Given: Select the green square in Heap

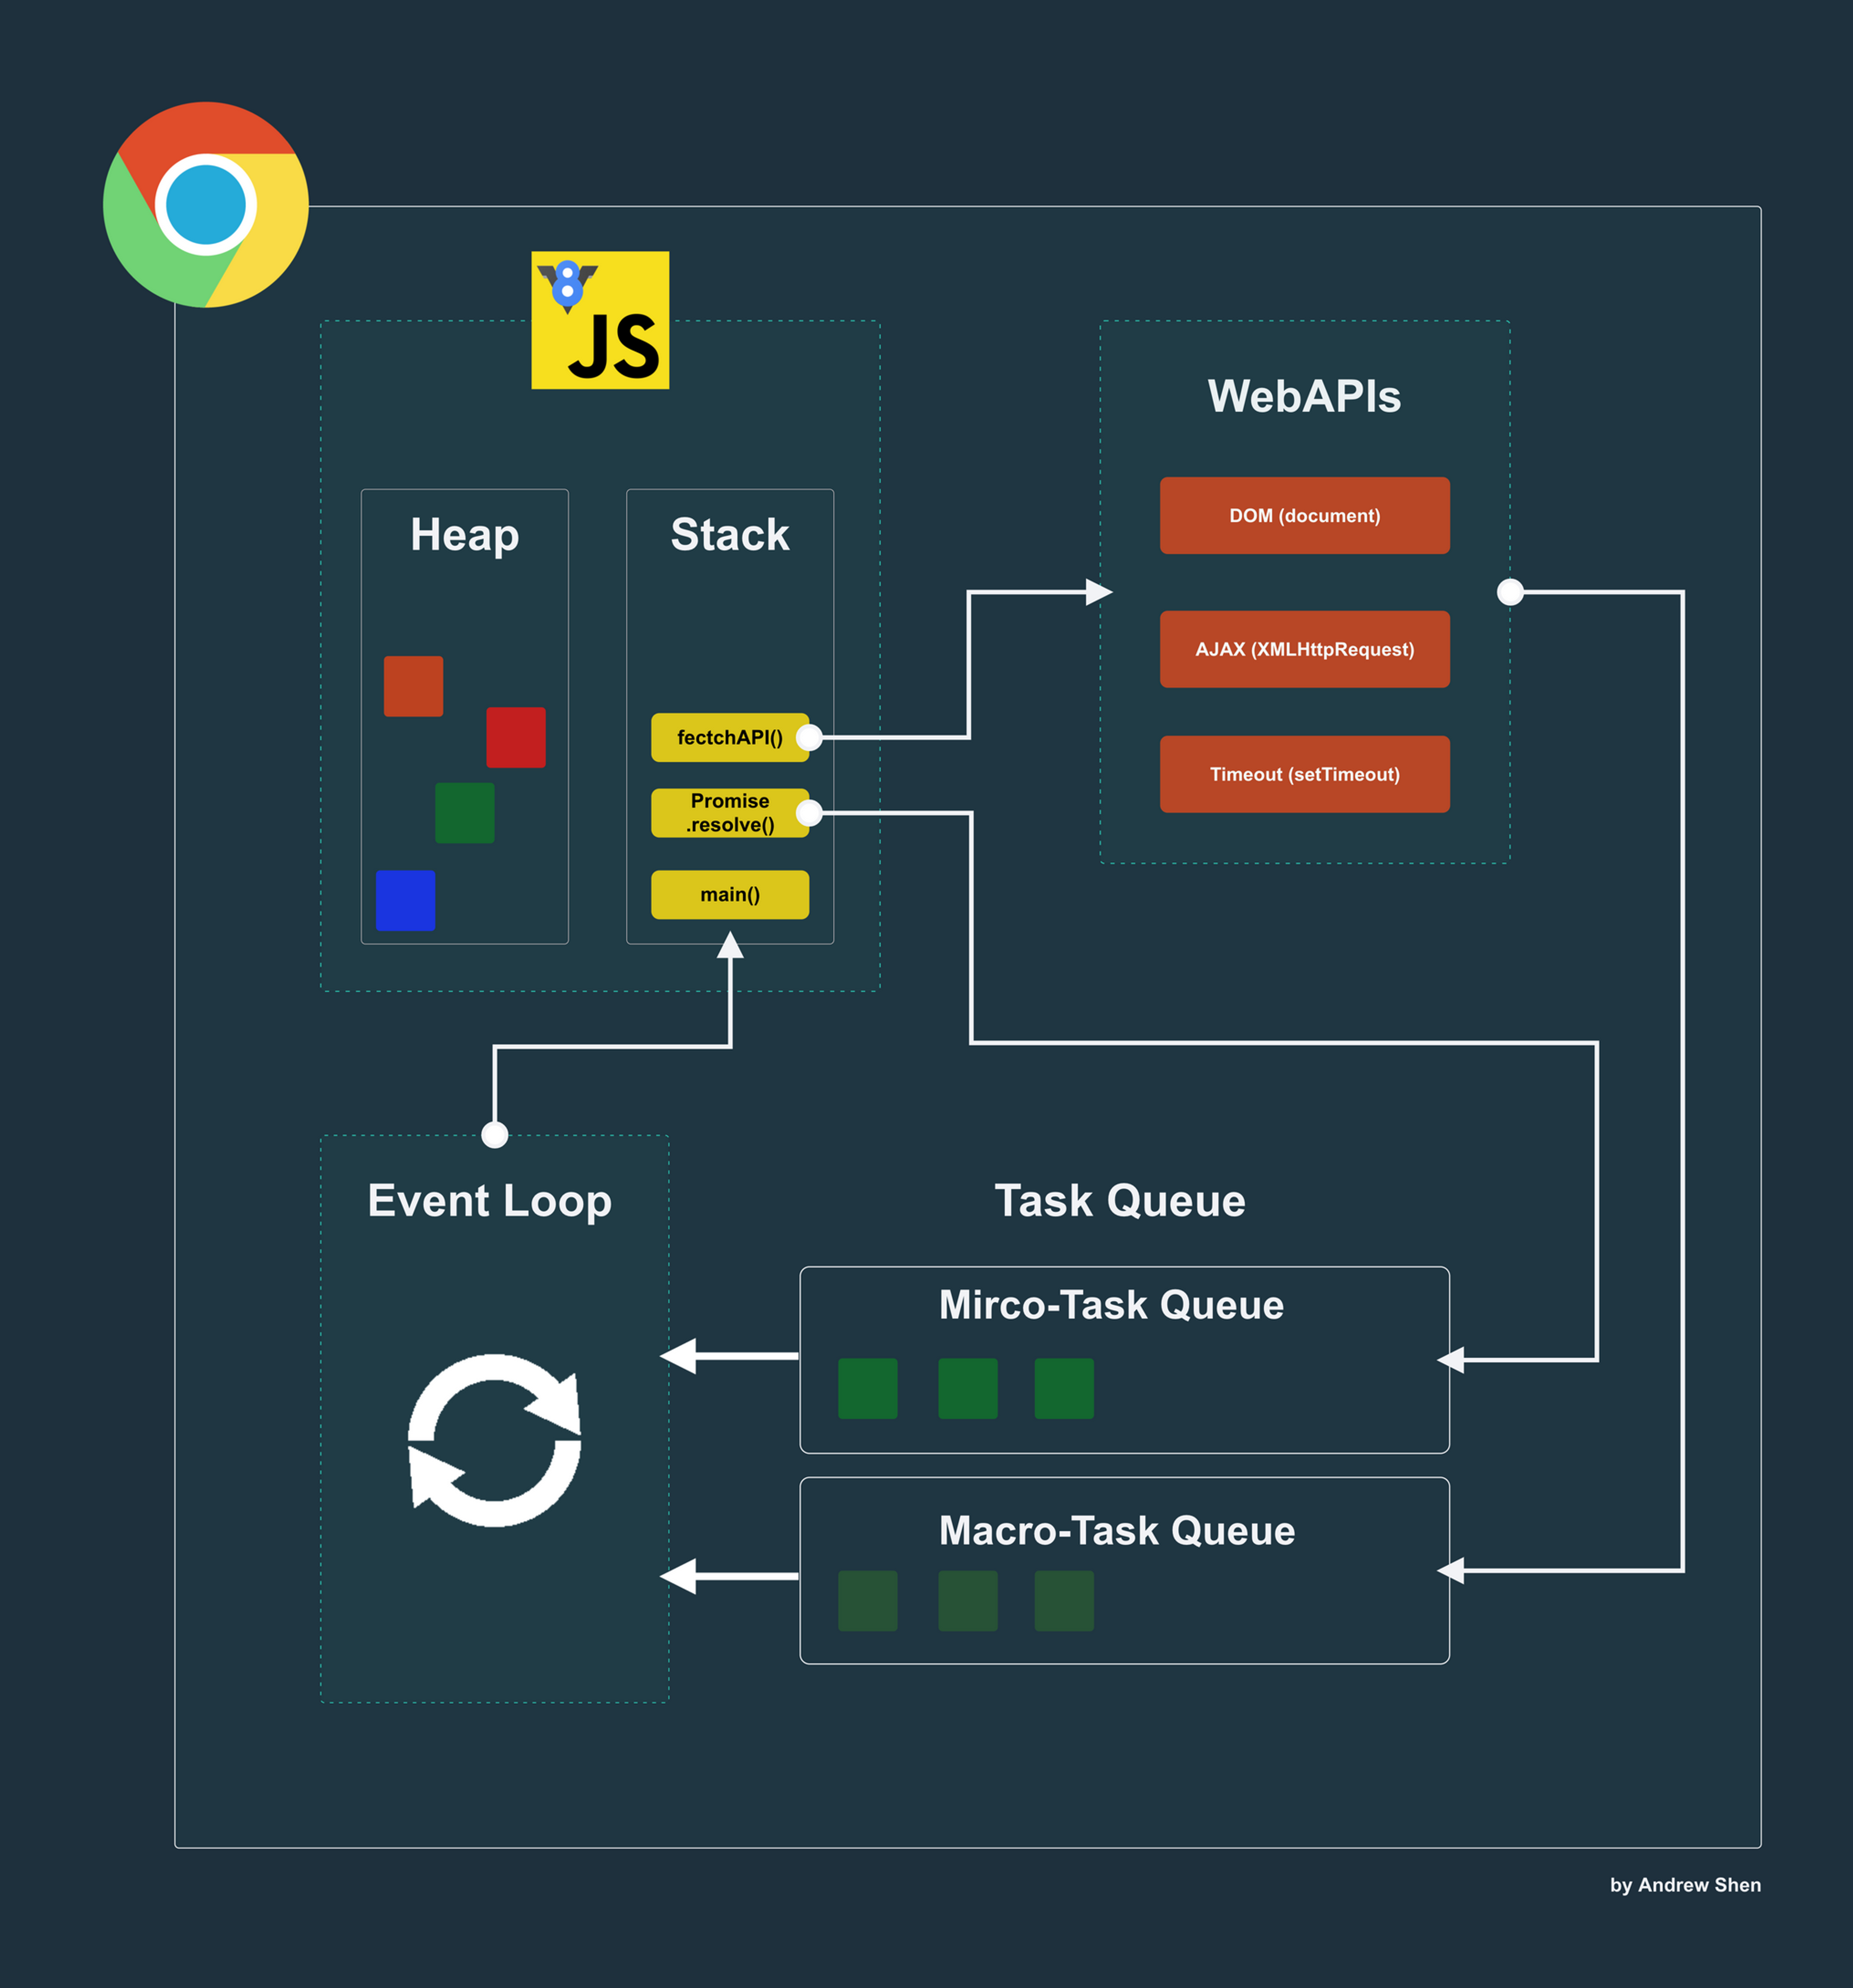Looking at the screenshot, I should coord(465,813).
